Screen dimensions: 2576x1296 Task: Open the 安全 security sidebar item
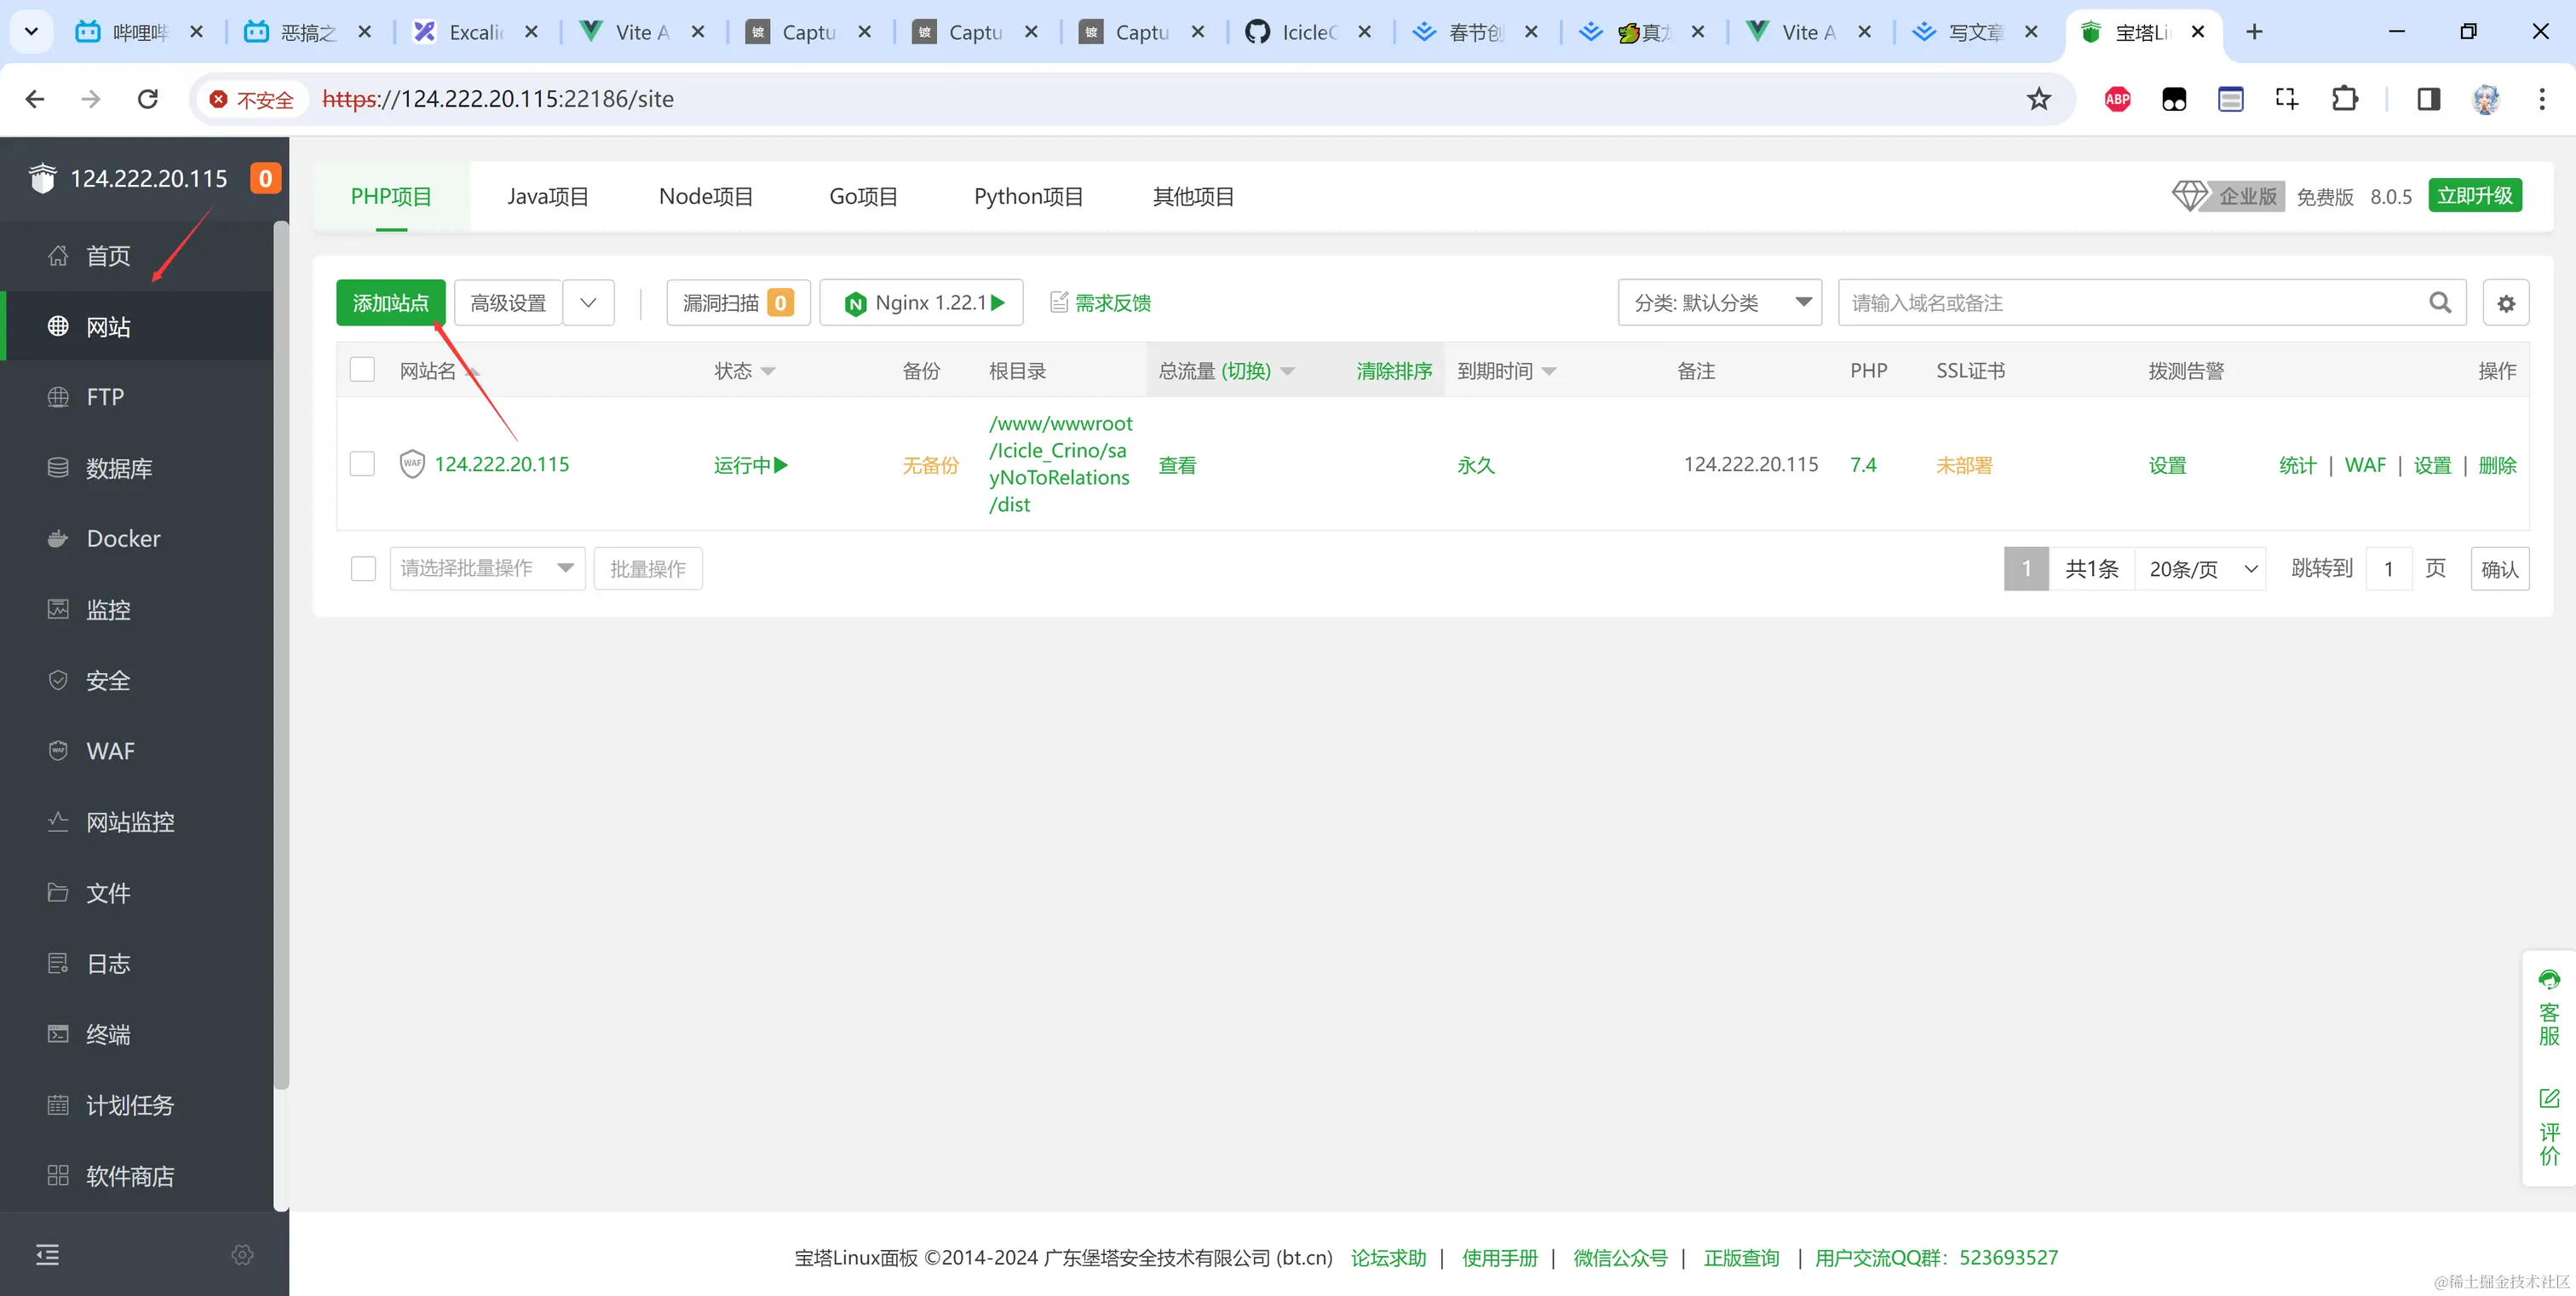click(x=138, y=680)
